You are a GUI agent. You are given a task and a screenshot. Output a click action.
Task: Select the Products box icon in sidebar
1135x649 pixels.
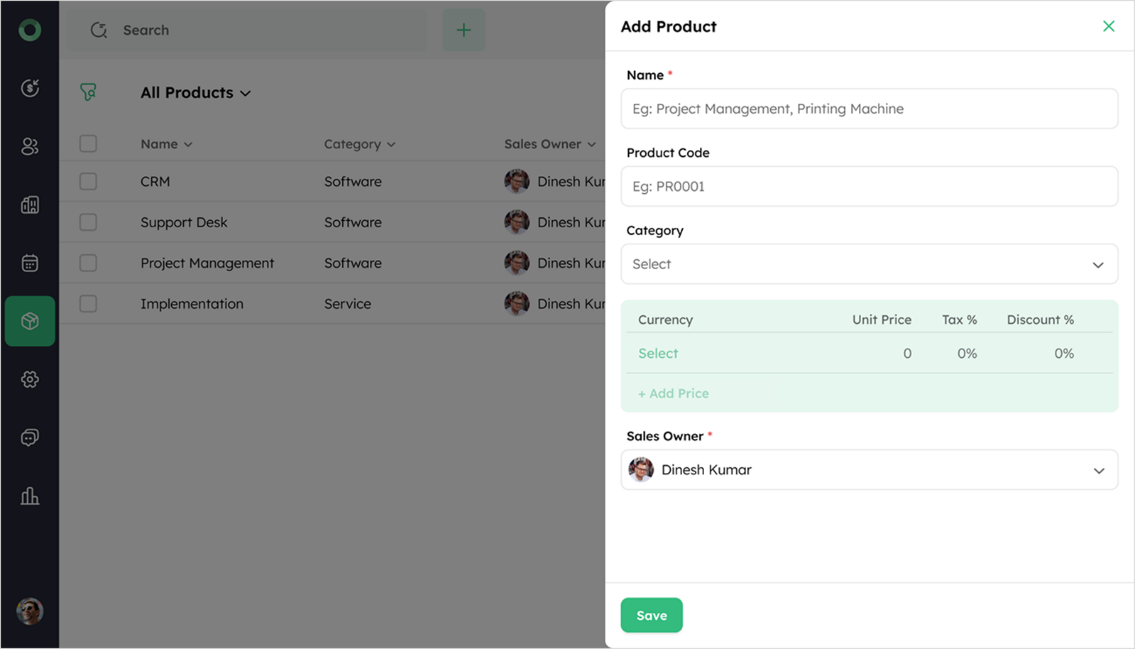click(x=30, y=321)
